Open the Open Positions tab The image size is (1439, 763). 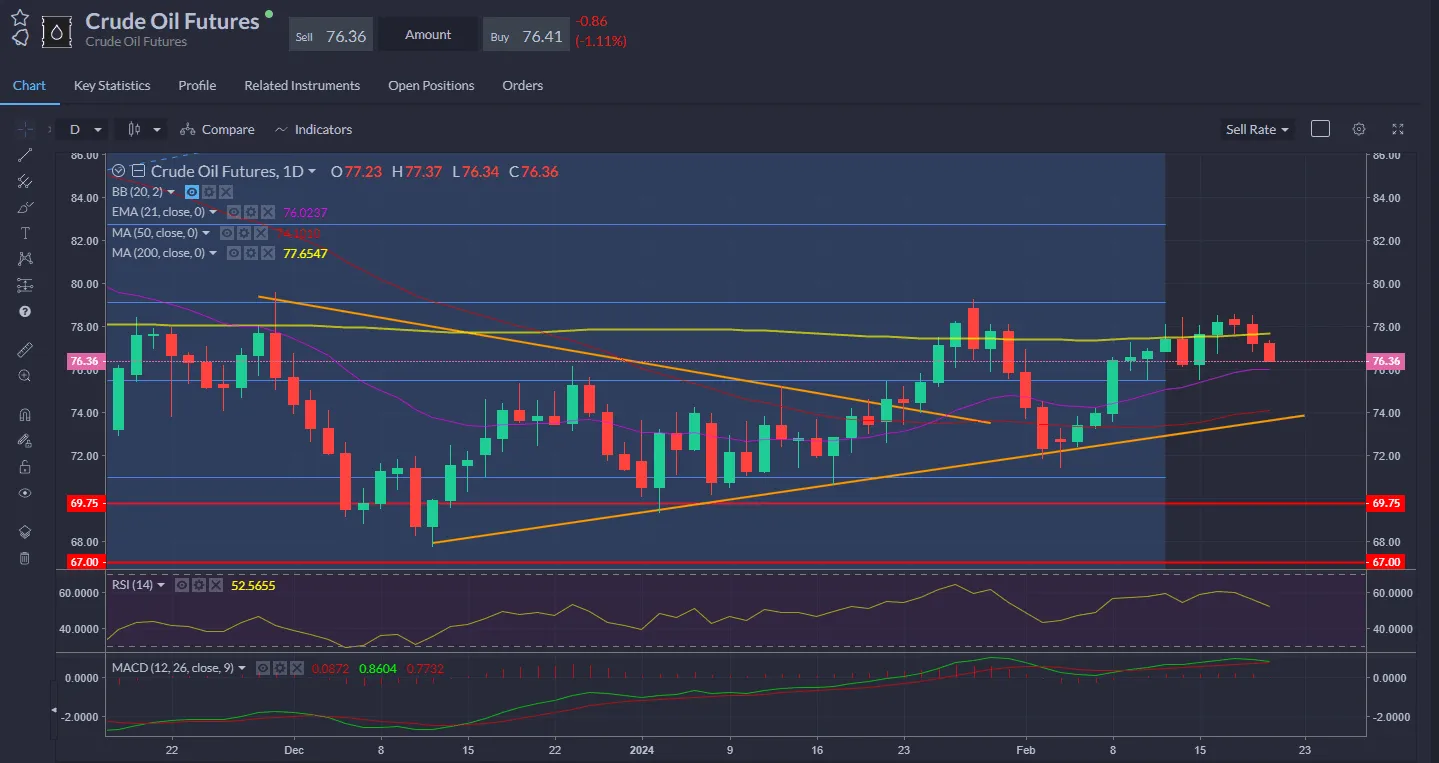tap(431, 85)
